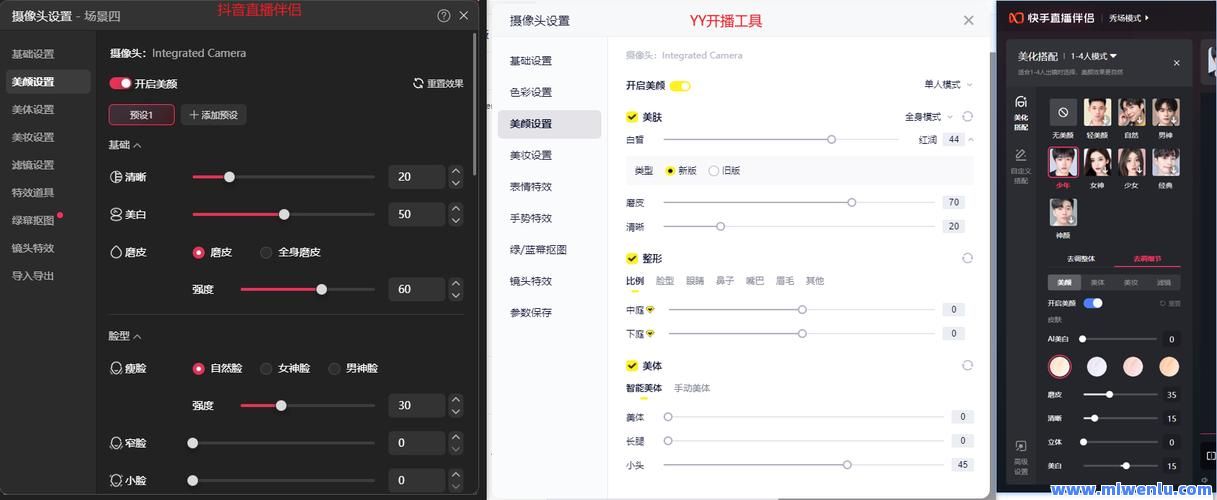Click the 添加预设 button
This screenshot has height=500, width=1217.
coord(213,115)
